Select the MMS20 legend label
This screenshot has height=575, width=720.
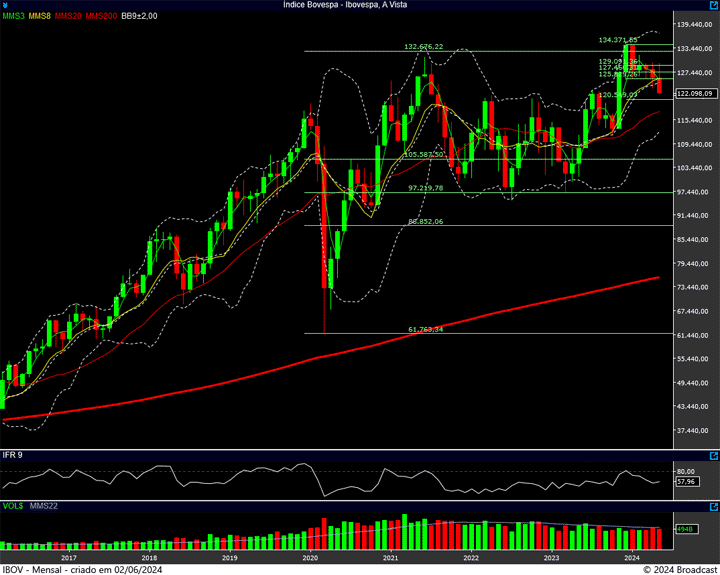(x=69, y=16)
